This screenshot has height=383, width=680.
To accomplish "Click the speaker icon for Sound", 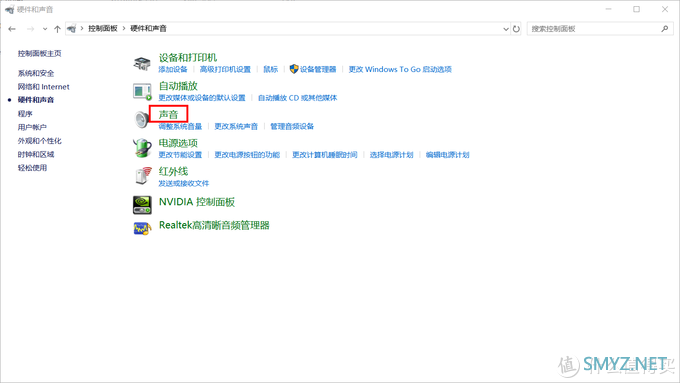I will [x=141, y=120].
